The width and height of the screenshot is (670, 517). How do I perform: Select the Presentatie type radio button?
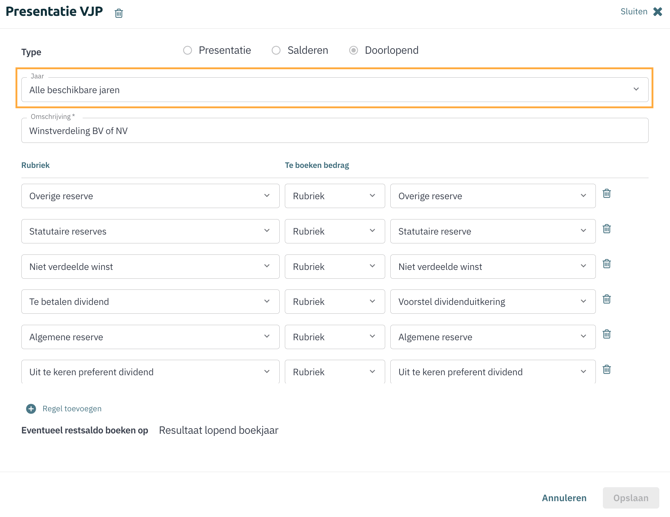188,50
